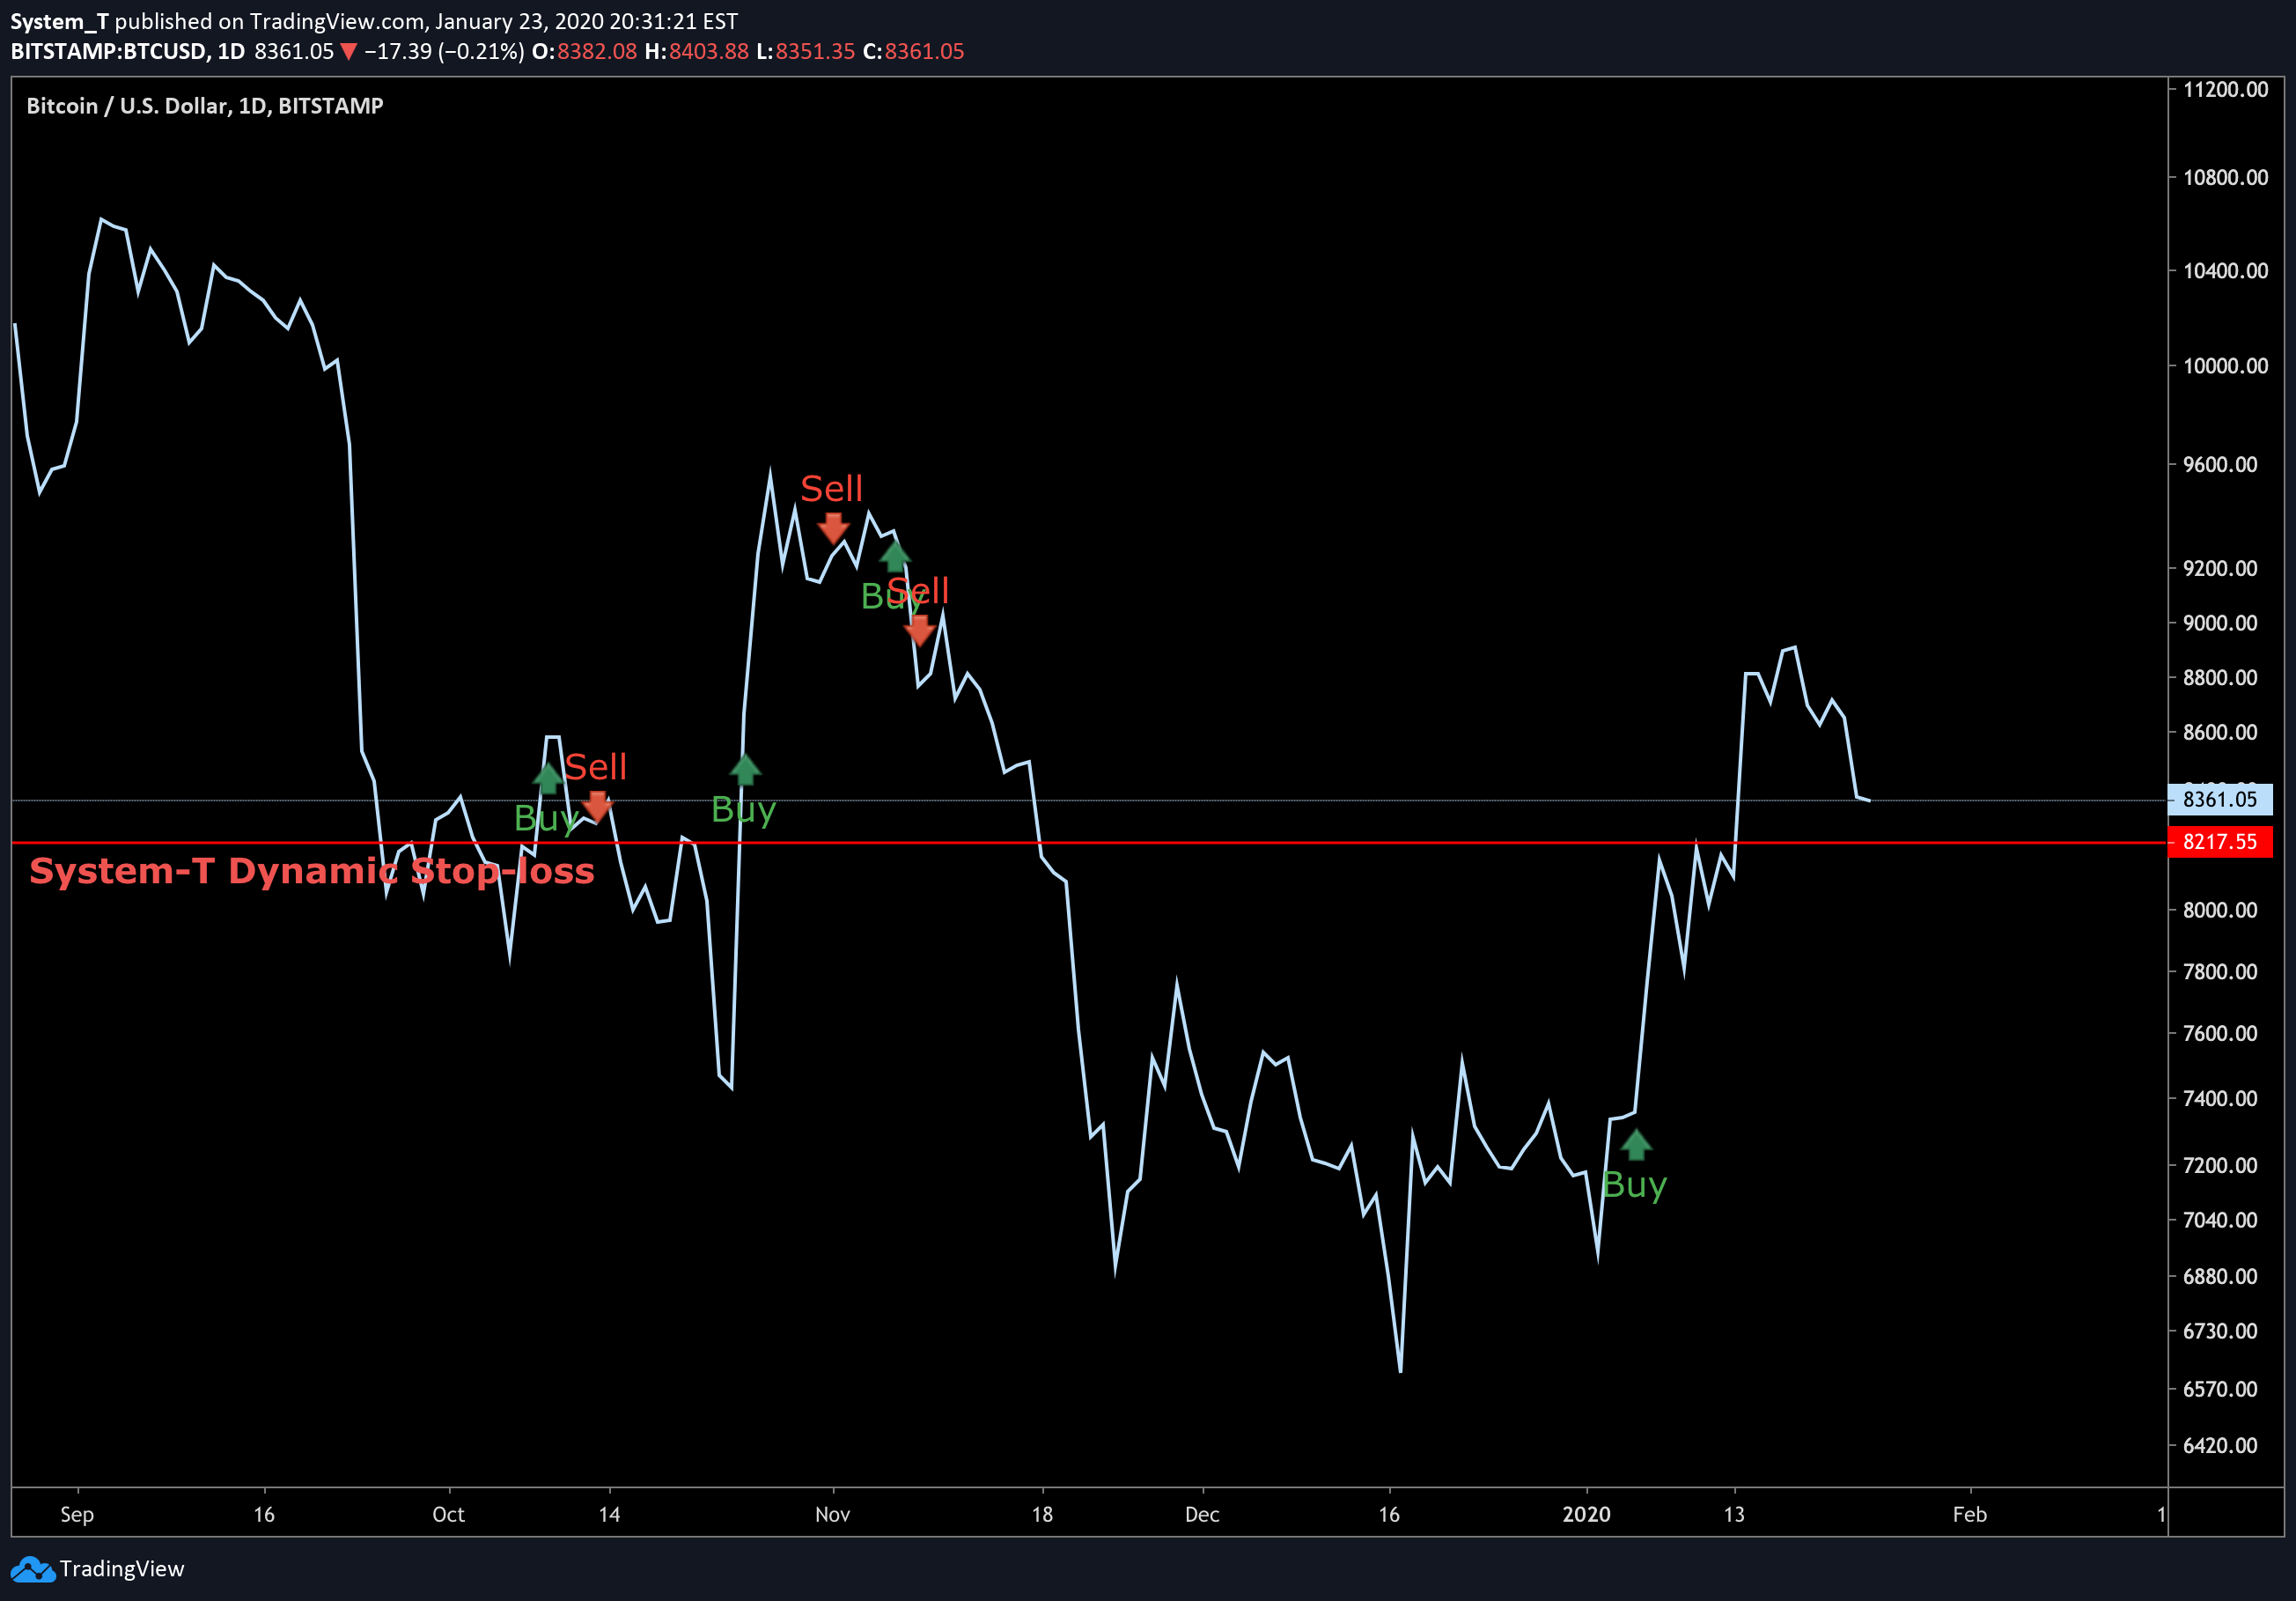Click the BITSTAMP:BTCUSD, 1D symbol text

[127, 52]
